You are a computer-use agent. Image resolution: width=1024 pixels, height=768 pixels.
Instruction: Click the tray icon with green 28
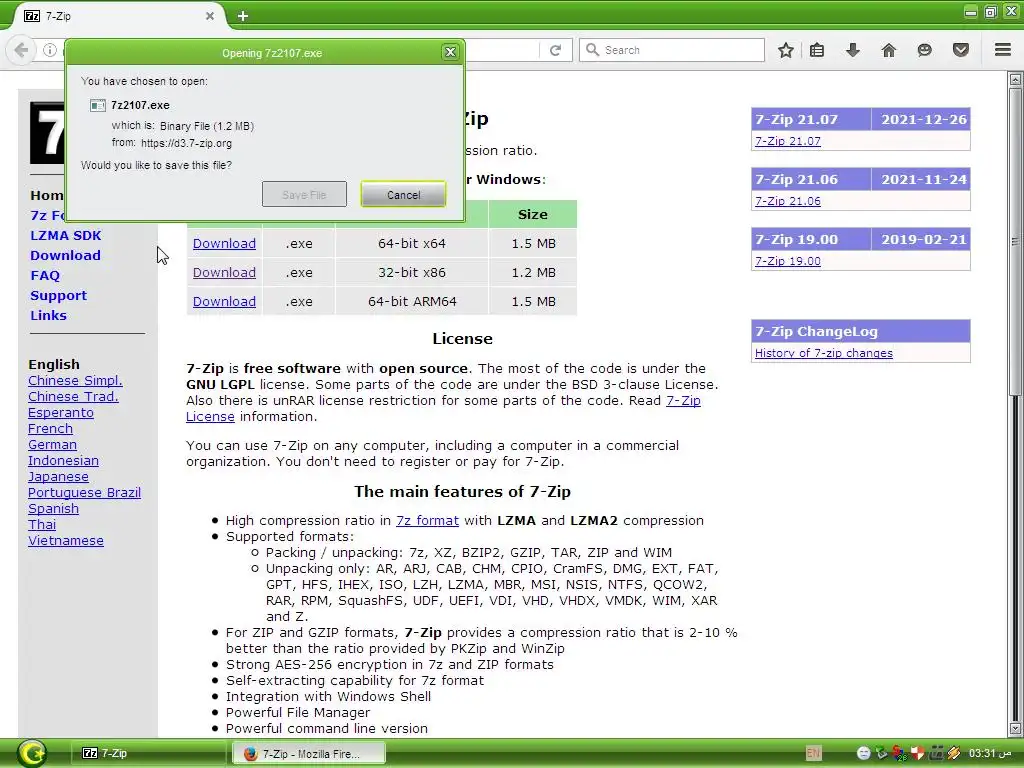point(900,754)
